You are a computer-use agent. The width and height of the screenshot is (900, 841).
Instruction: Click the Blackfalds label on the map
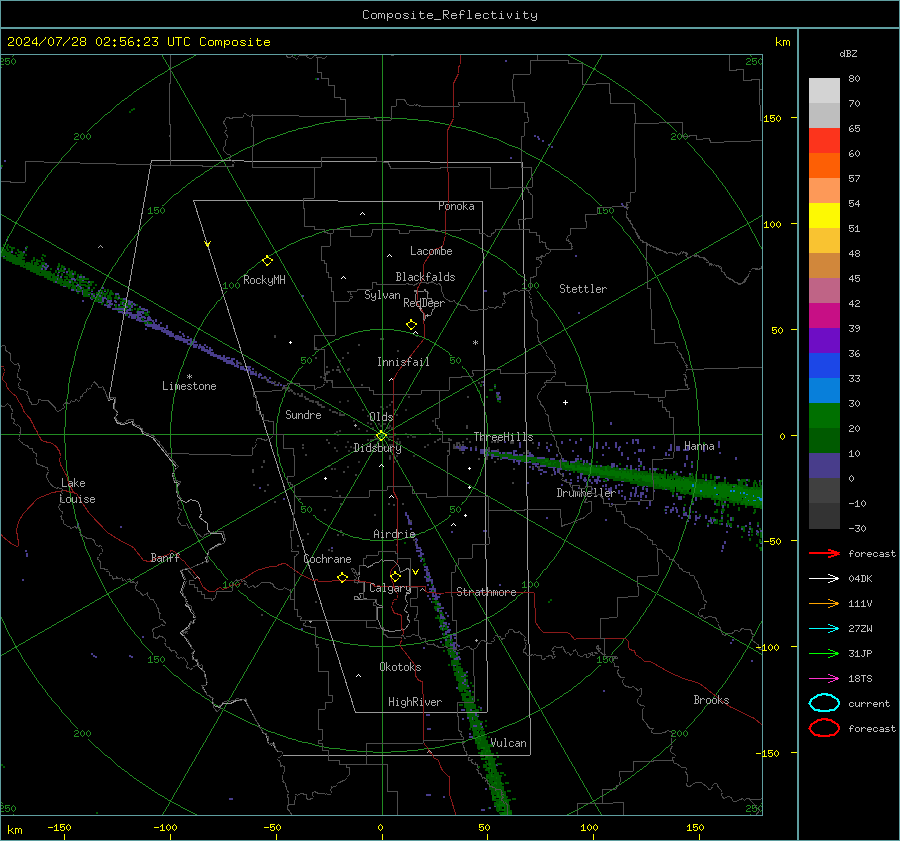click(425, 277)
